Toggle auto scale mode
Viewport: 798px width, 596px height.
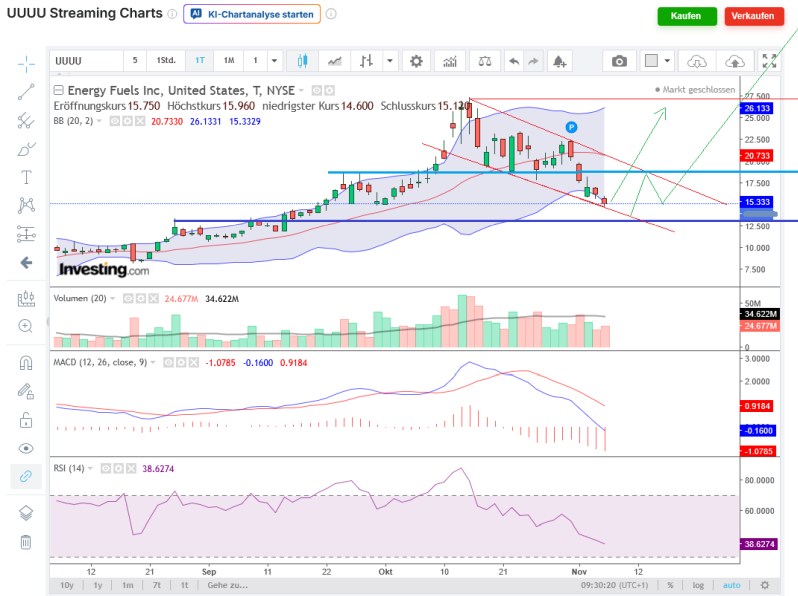tap(732, 585)
